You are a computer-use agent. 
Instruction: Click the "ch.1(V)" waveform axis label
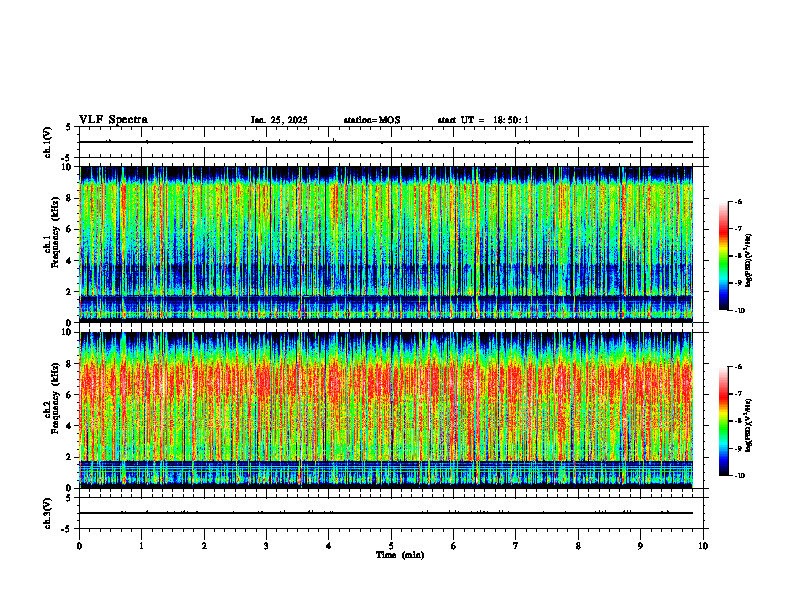tap(47, 142)
